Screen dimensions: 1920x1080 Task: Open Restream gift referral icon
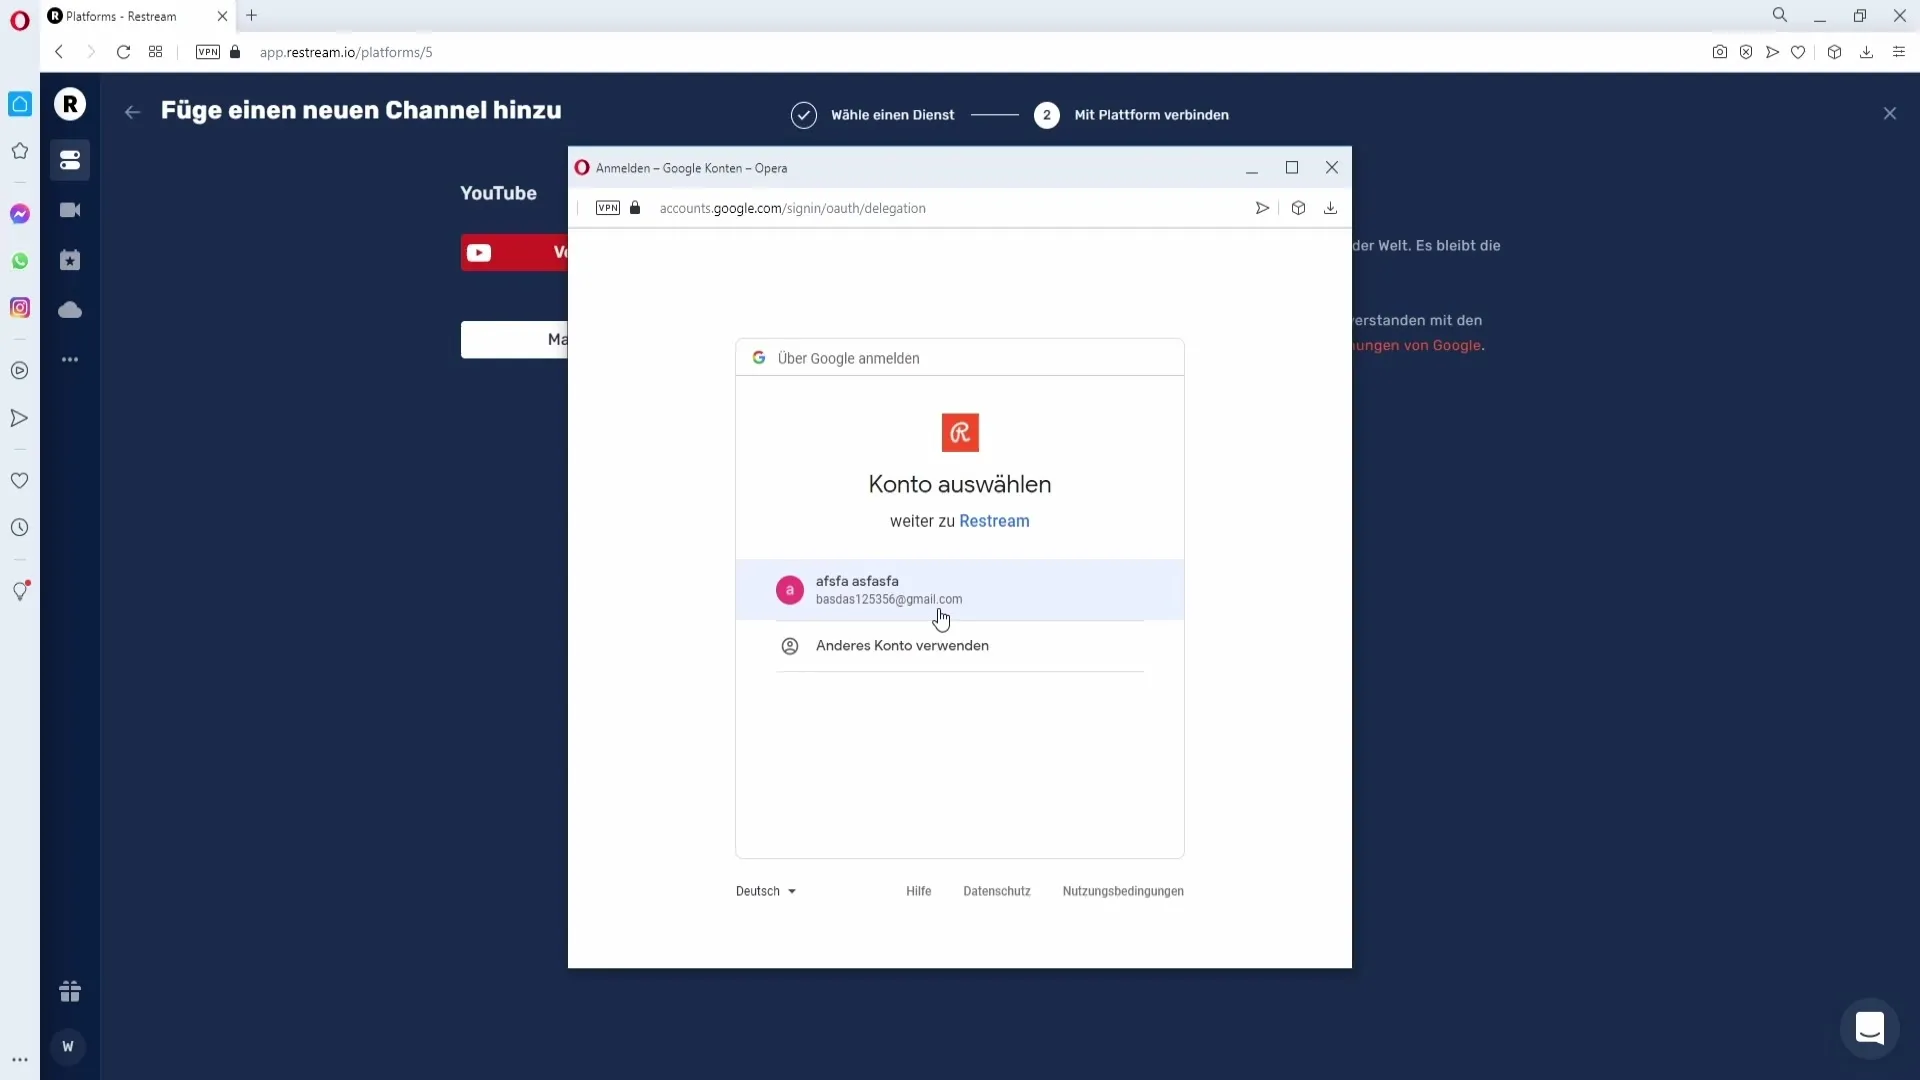point(70,991)
